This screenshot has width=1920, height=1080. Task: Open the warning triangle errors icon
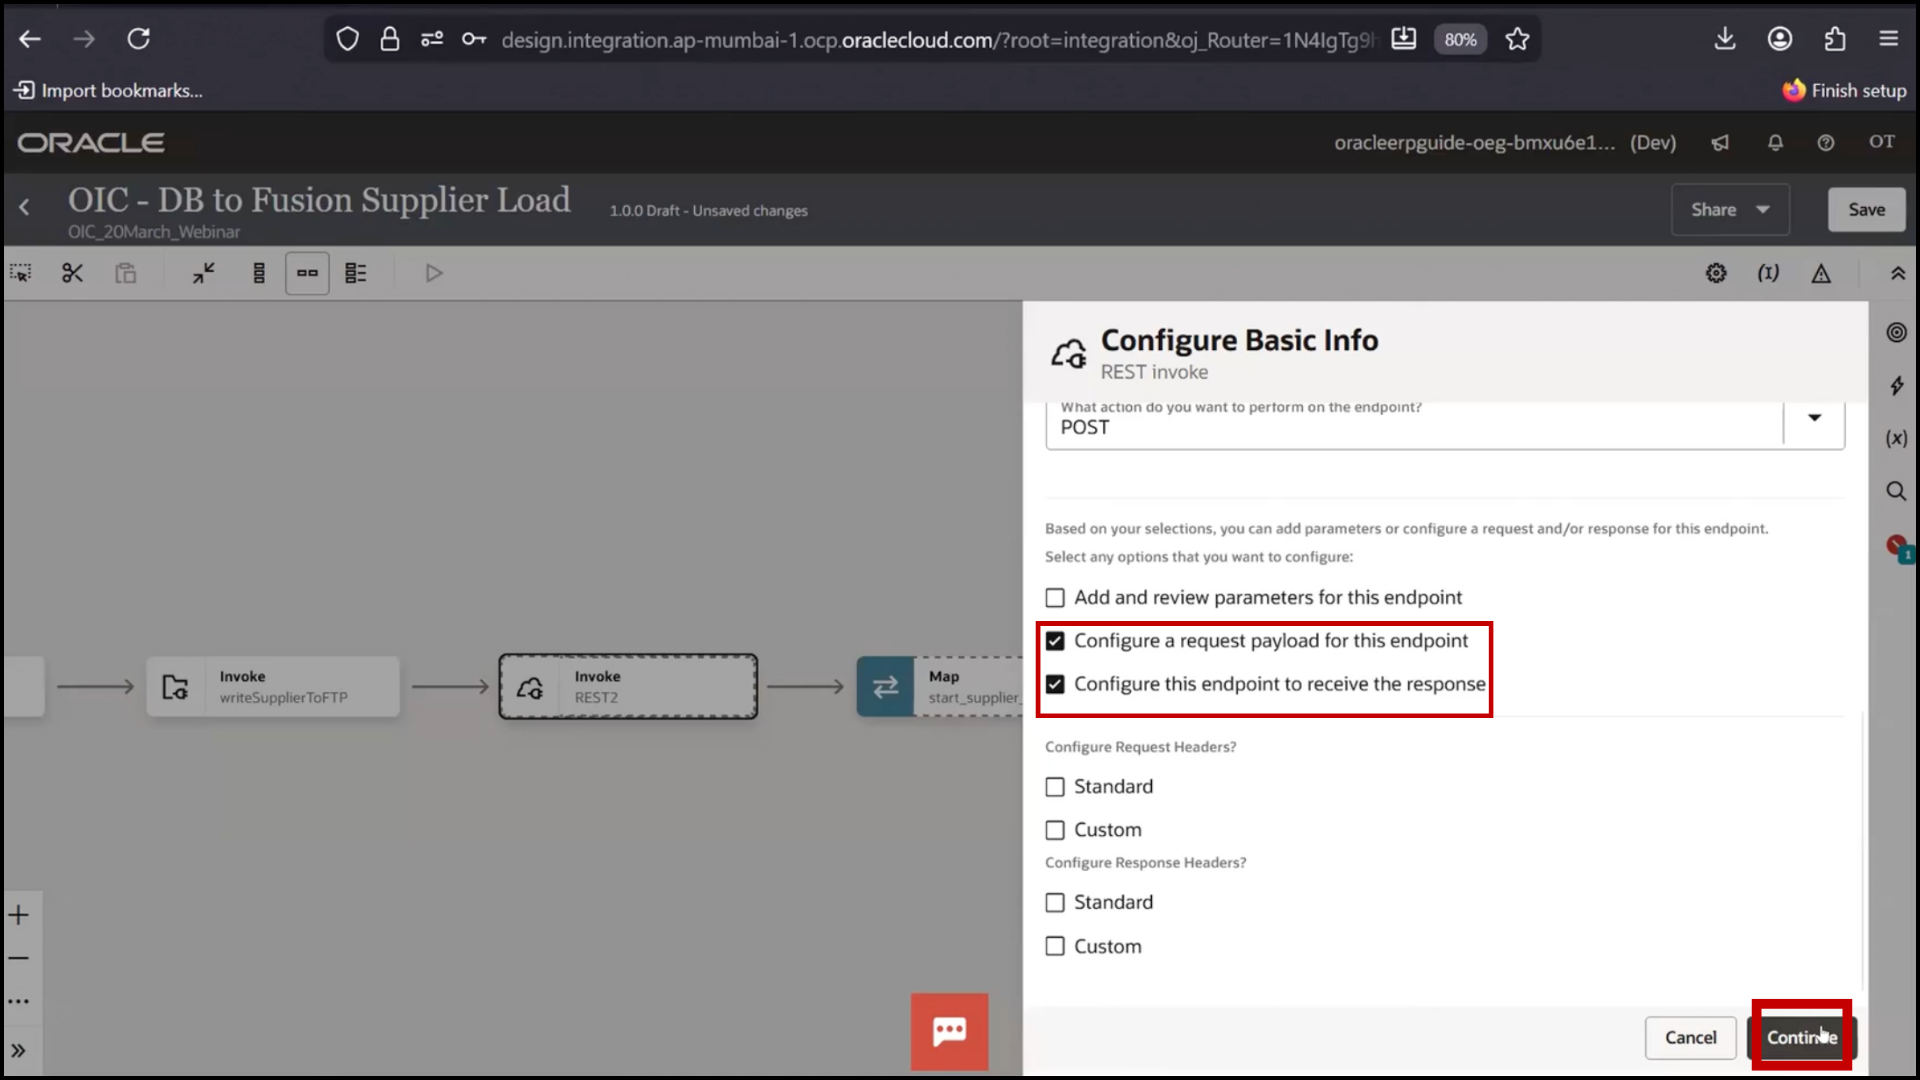coord(1821,273)
